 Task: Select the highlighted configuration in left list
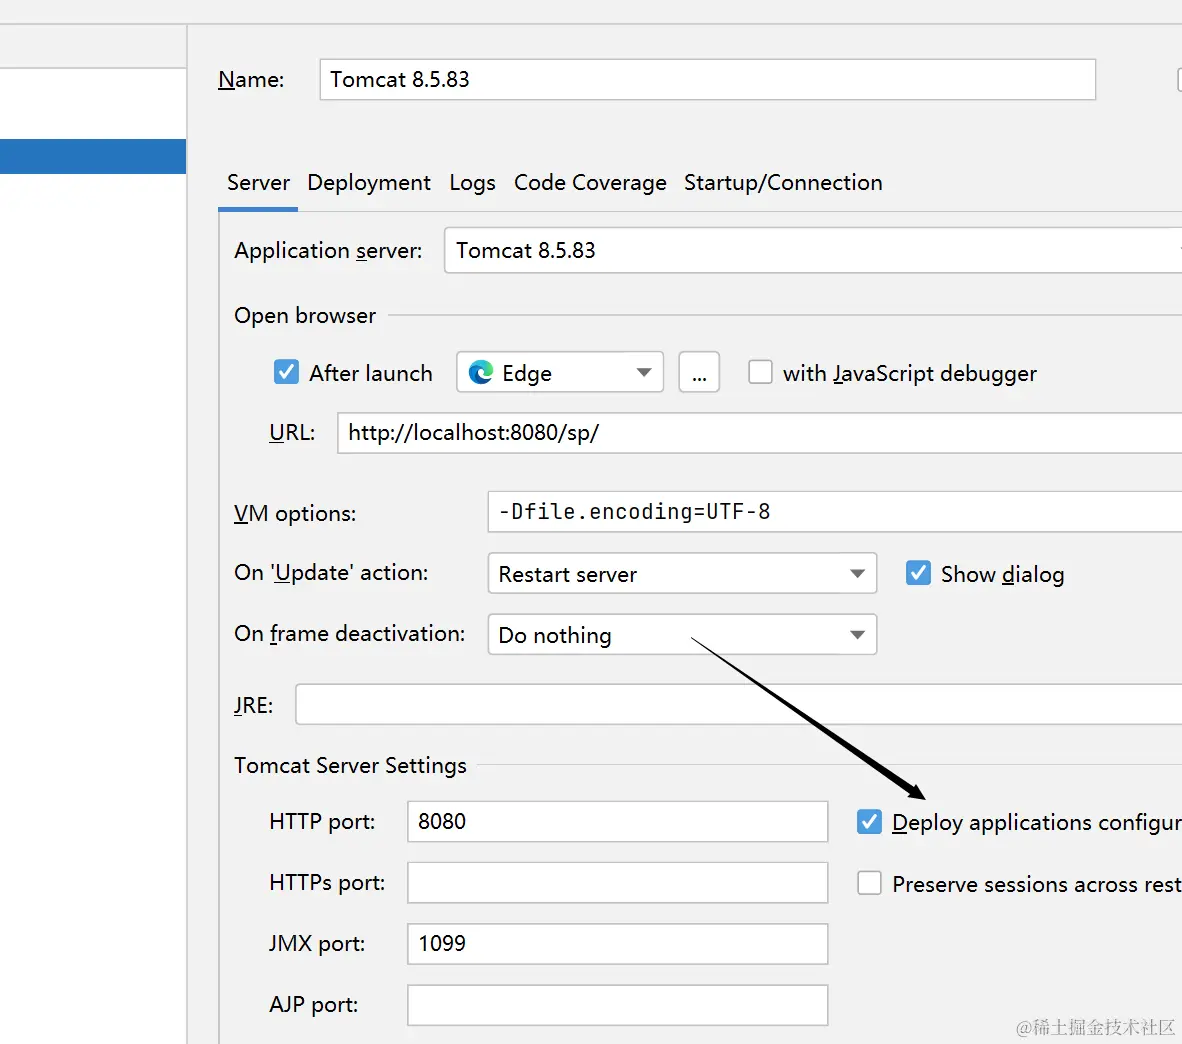pos(93,156)
